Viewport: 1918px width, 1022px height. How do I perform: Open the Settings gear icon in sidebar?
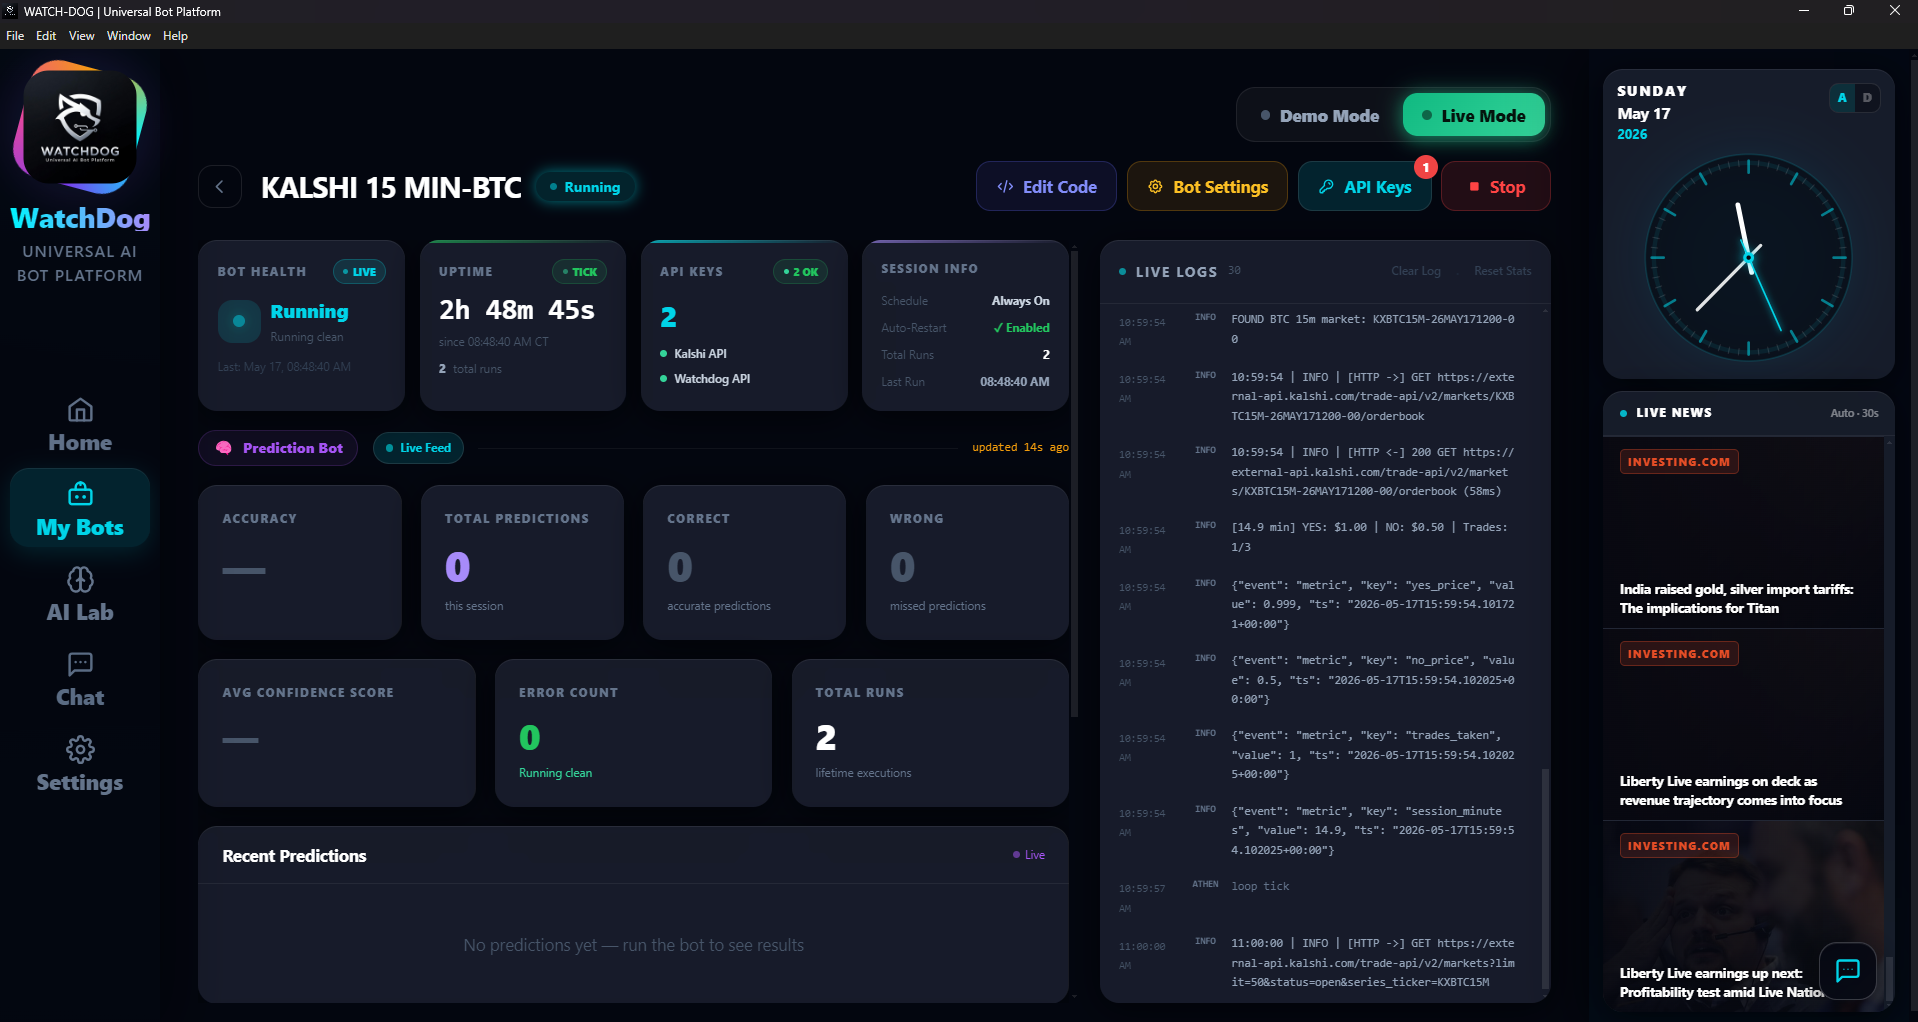80,749
